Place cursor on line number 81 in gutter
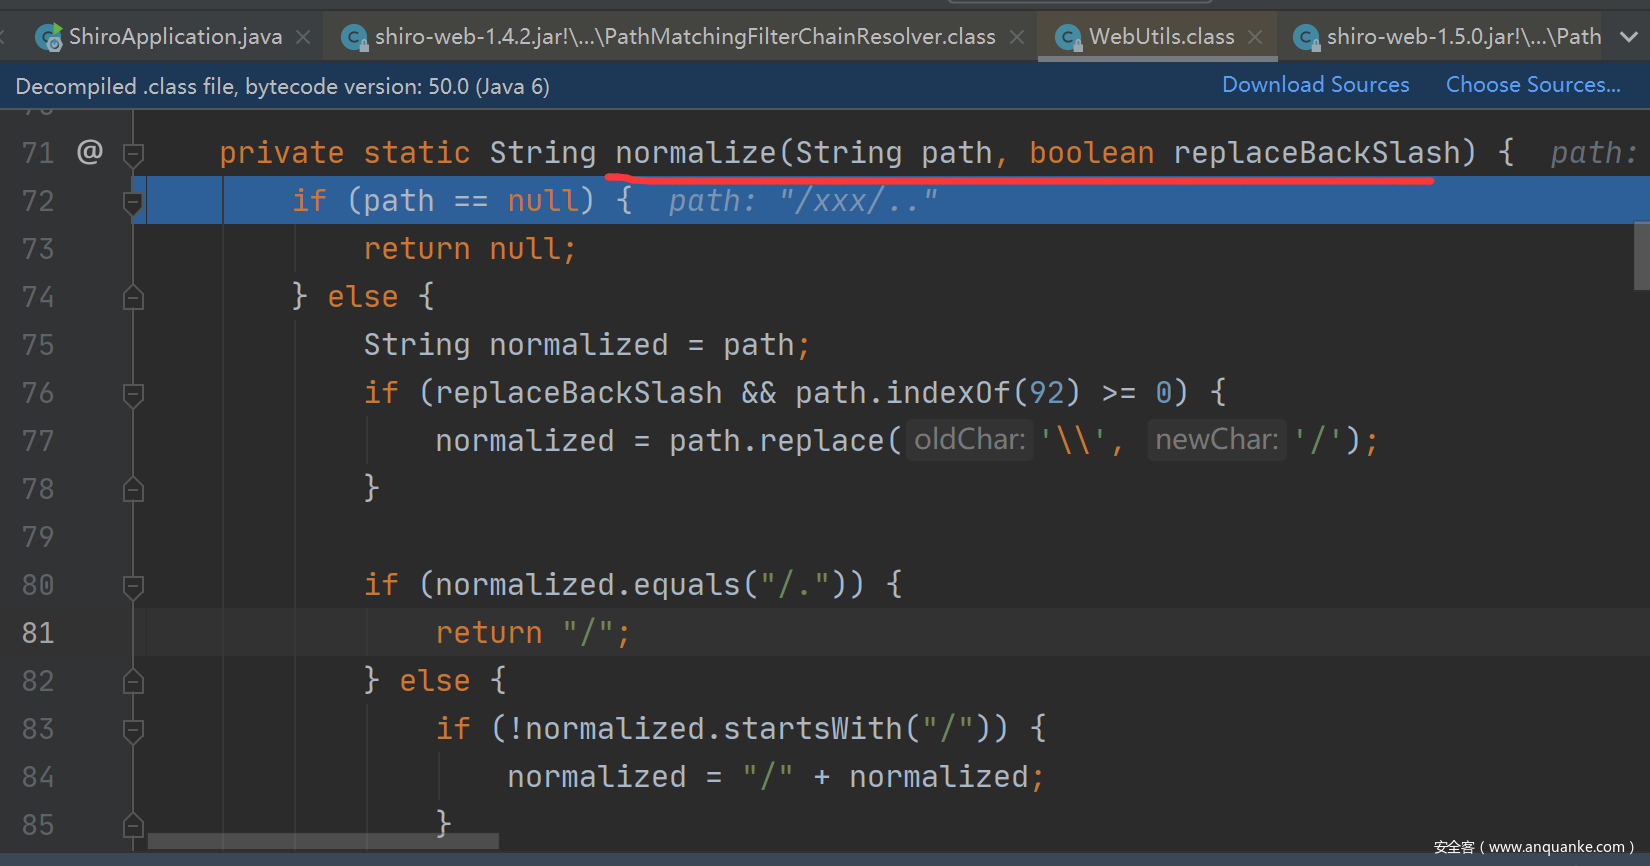 coord(38,633)
